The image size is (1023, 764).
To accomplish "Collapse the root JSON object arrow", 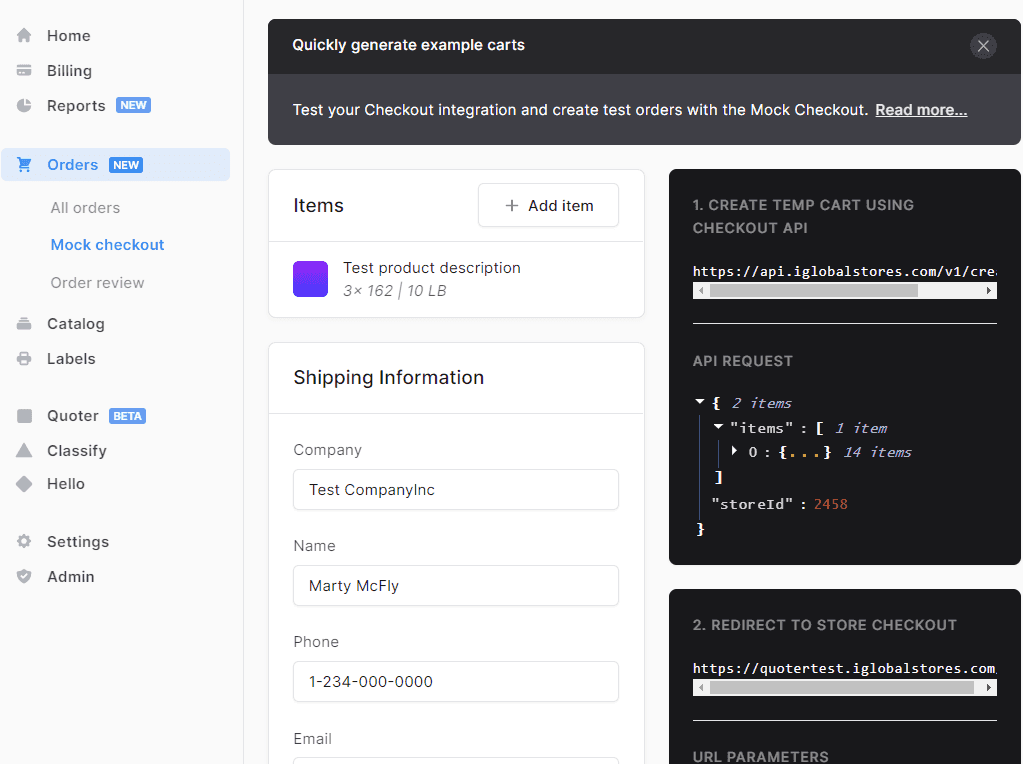I will [700, 402].
